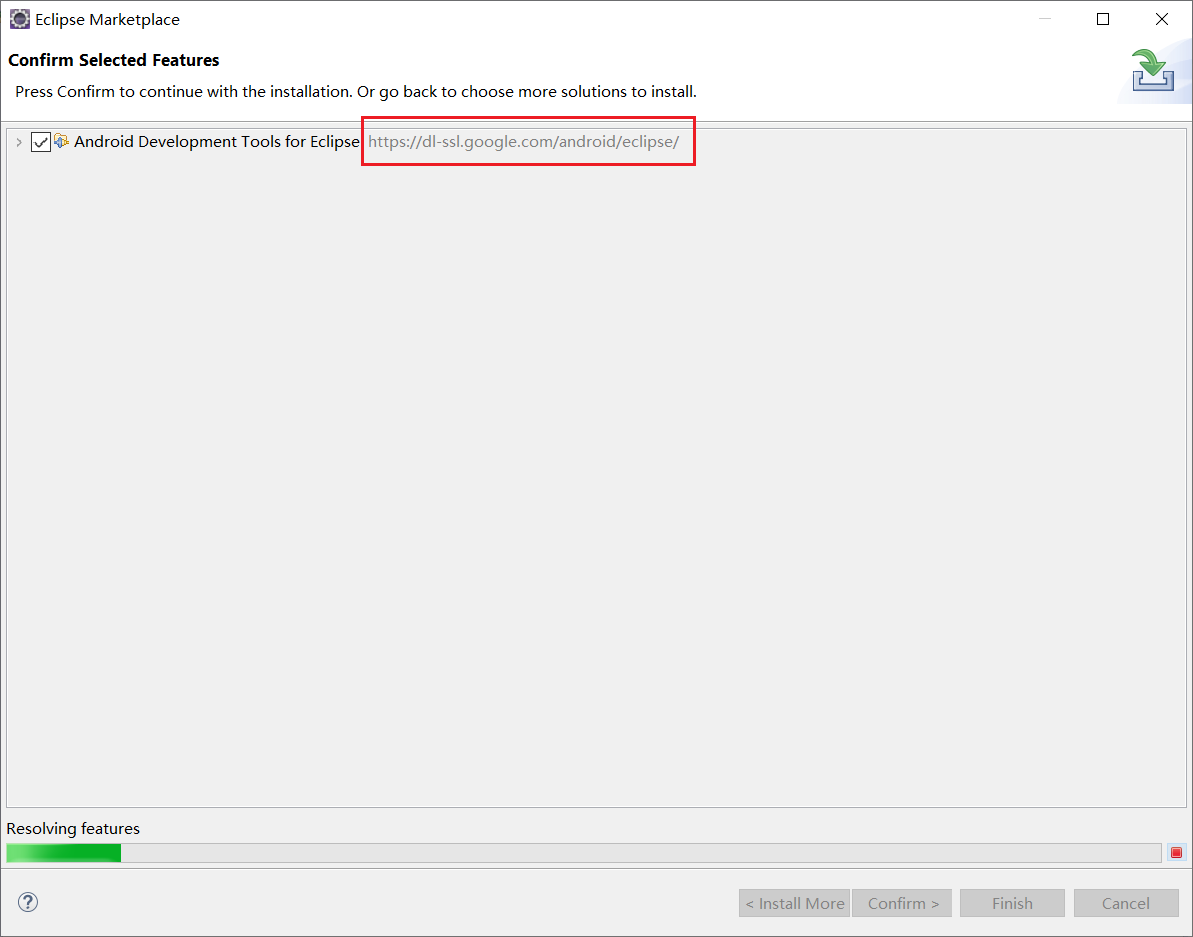
Task: Click the Resolving features status label
Action: (73, 828)
